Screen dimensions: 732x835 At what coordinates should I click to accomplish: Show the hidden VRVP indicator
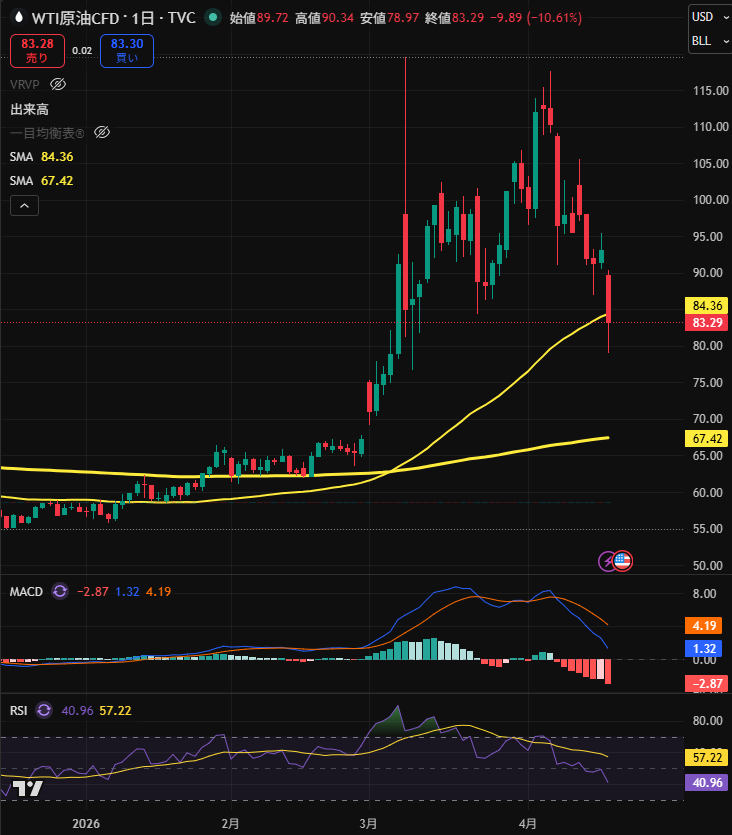(x=58, y=84)
